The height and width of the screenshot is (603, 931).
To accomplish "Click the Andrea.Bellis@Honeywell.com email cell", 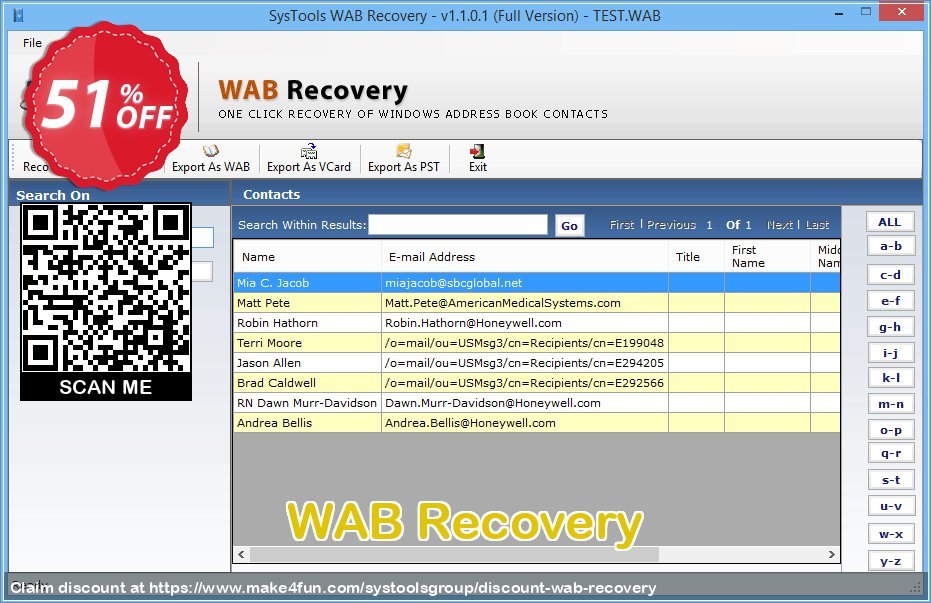I will point(525,423).
